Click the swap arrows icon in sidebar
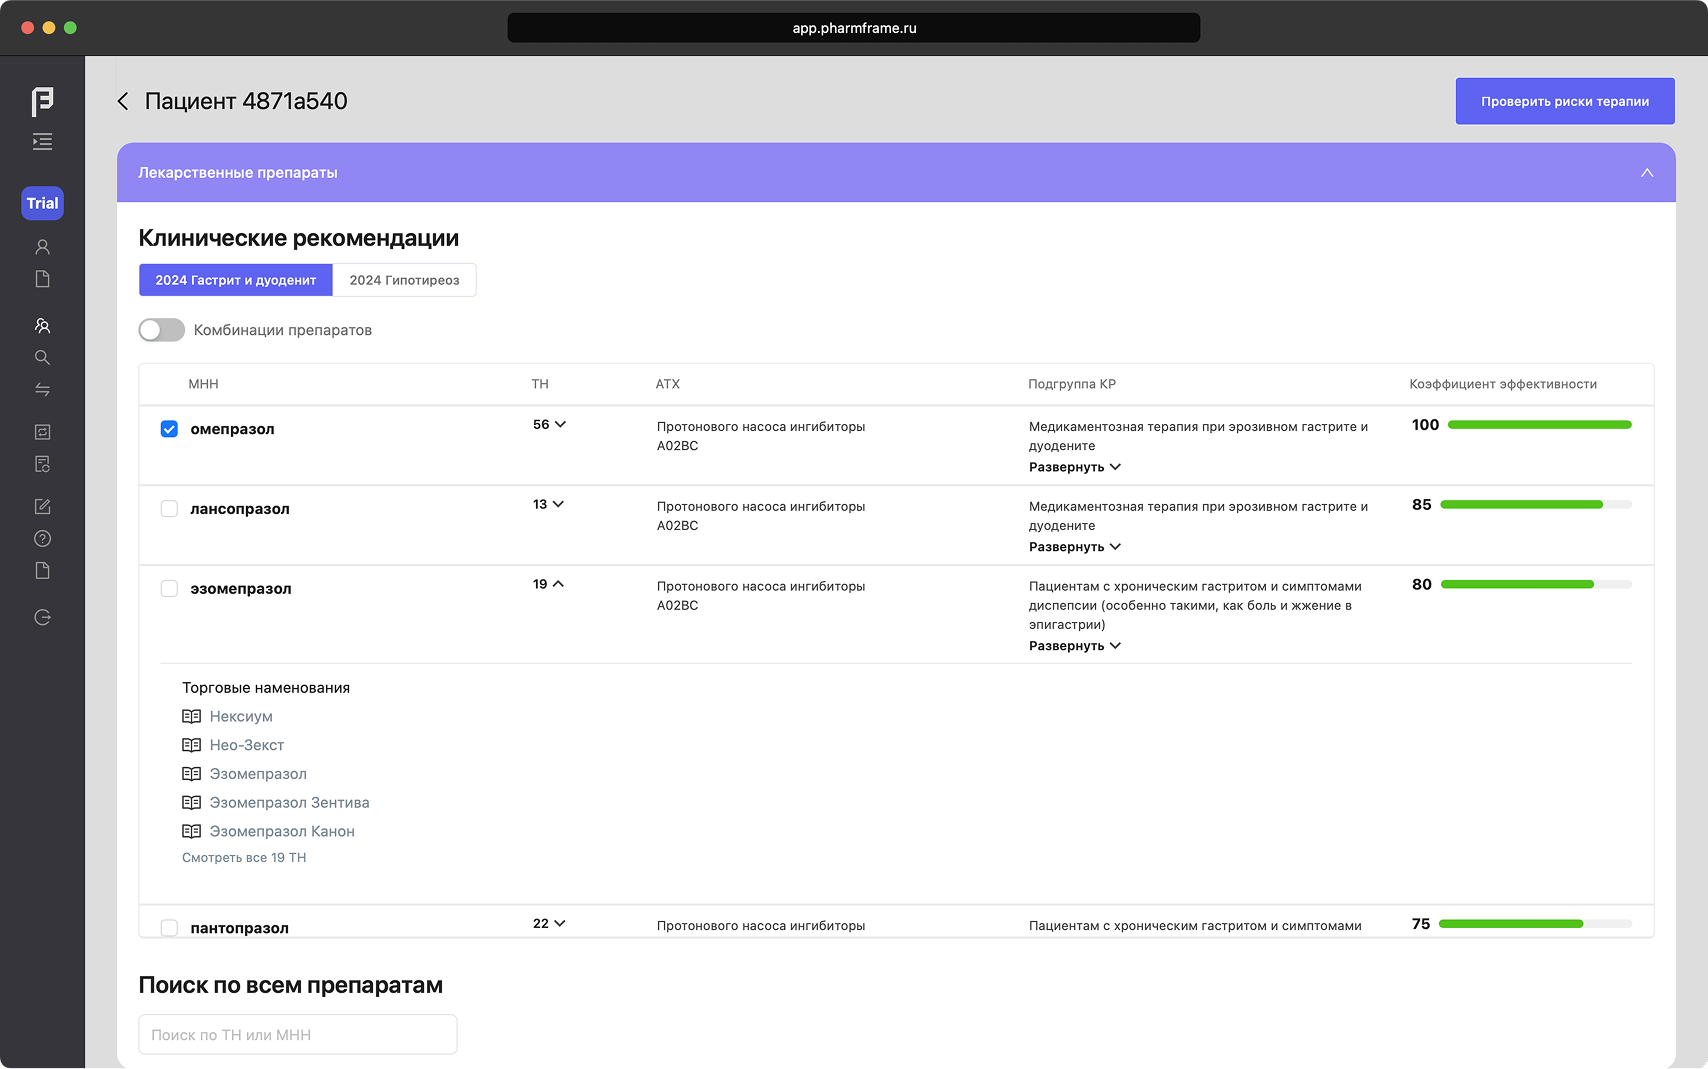The image size is (1708, 1069). tap(42, 390)
